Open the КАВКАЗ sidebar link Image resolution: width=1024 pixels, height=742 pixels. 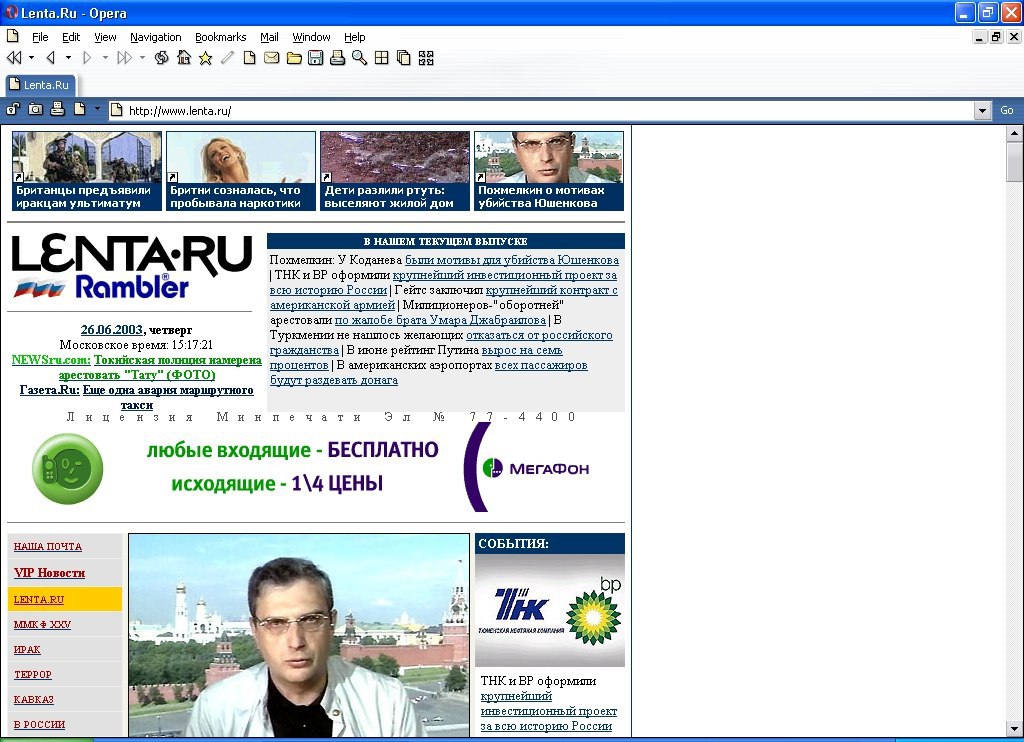tap(33, 699)
